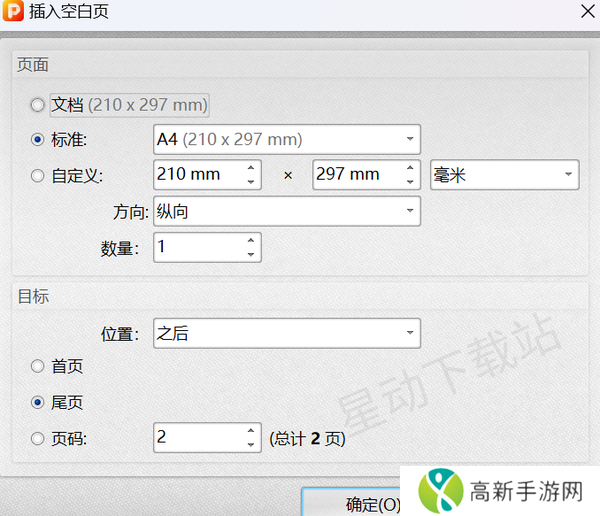Decrease the 数量 count with down arrow
The height and width of the screenshot is (516, 600).
tap(251, 255)
